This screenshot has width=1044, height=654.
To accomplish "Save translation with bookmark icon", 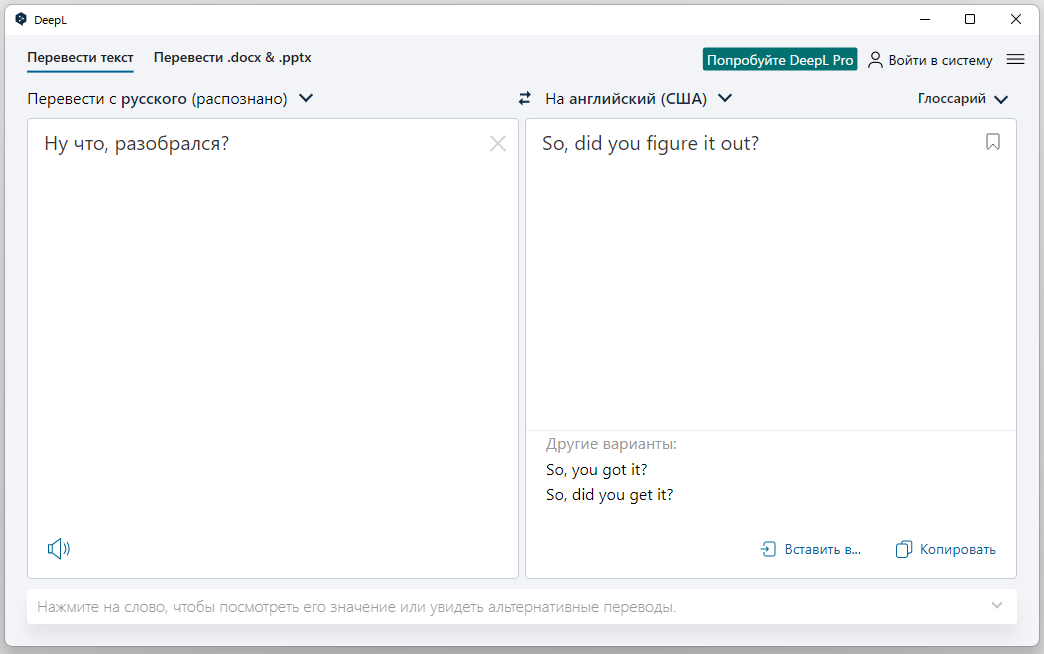I will tap(993, 142).
